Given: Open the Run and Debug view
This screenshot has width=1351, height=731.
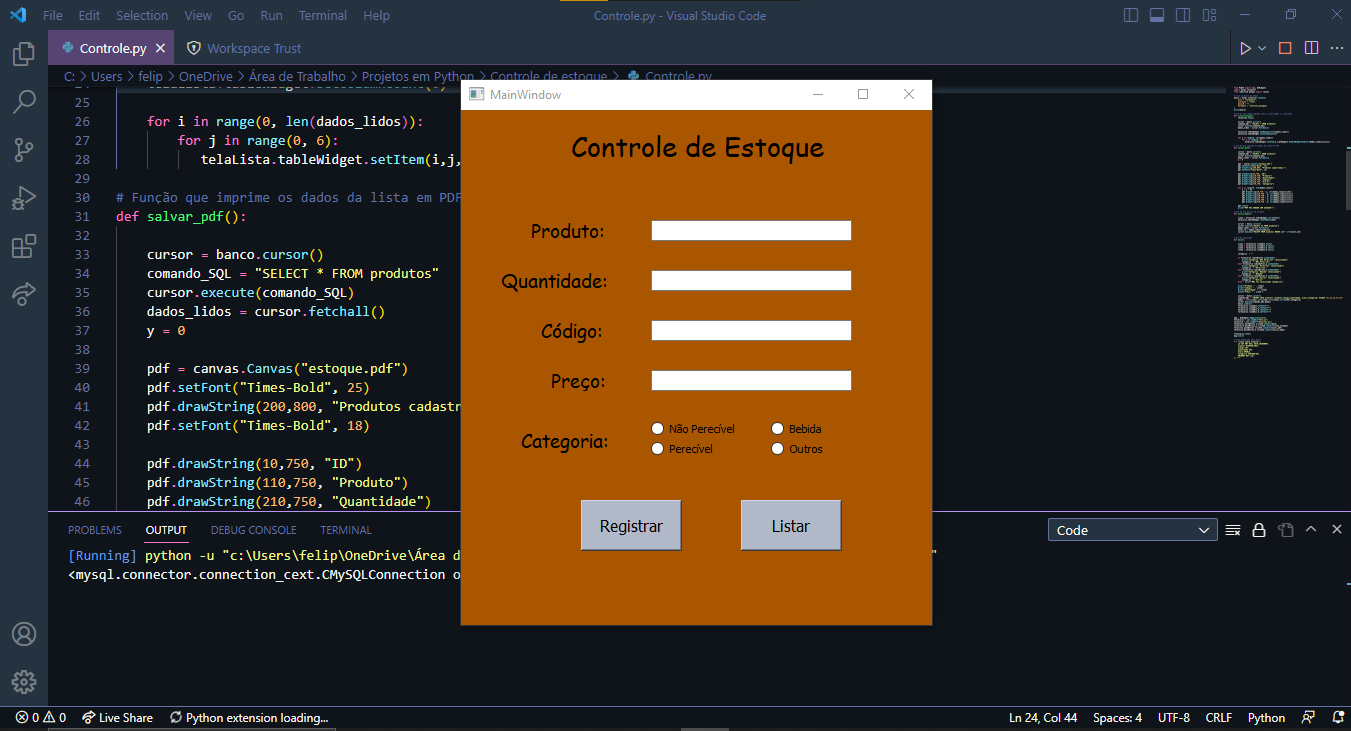Looking at the screenshot, I should (x=24, y=198).
